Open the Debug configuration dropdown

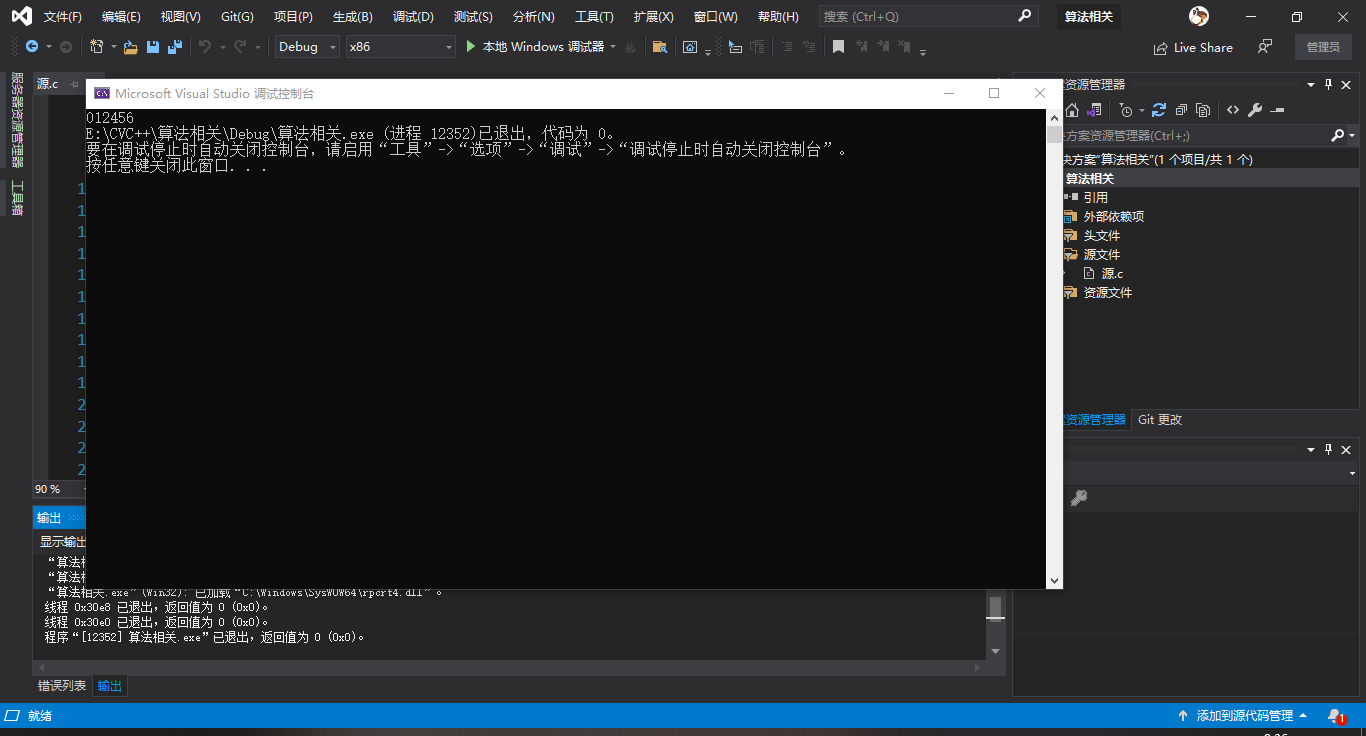coord(307,47)
